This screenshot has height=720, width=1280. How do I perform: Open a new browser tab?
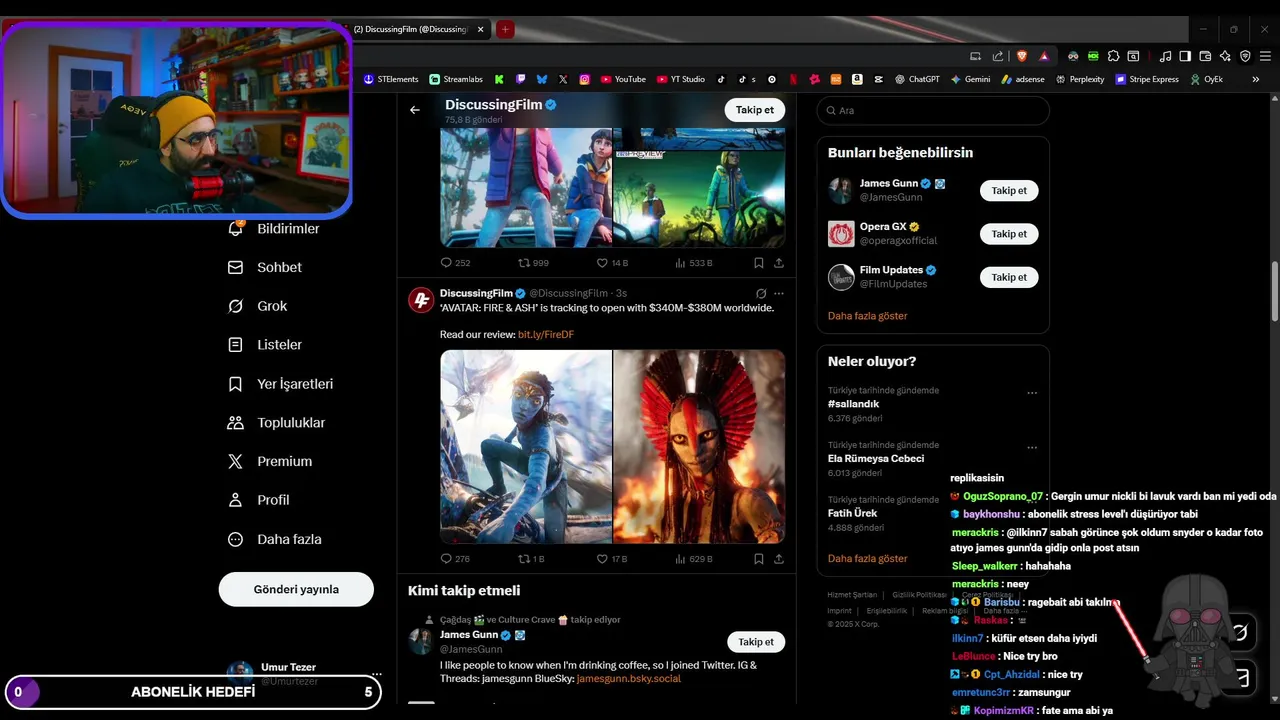[505, 29]
